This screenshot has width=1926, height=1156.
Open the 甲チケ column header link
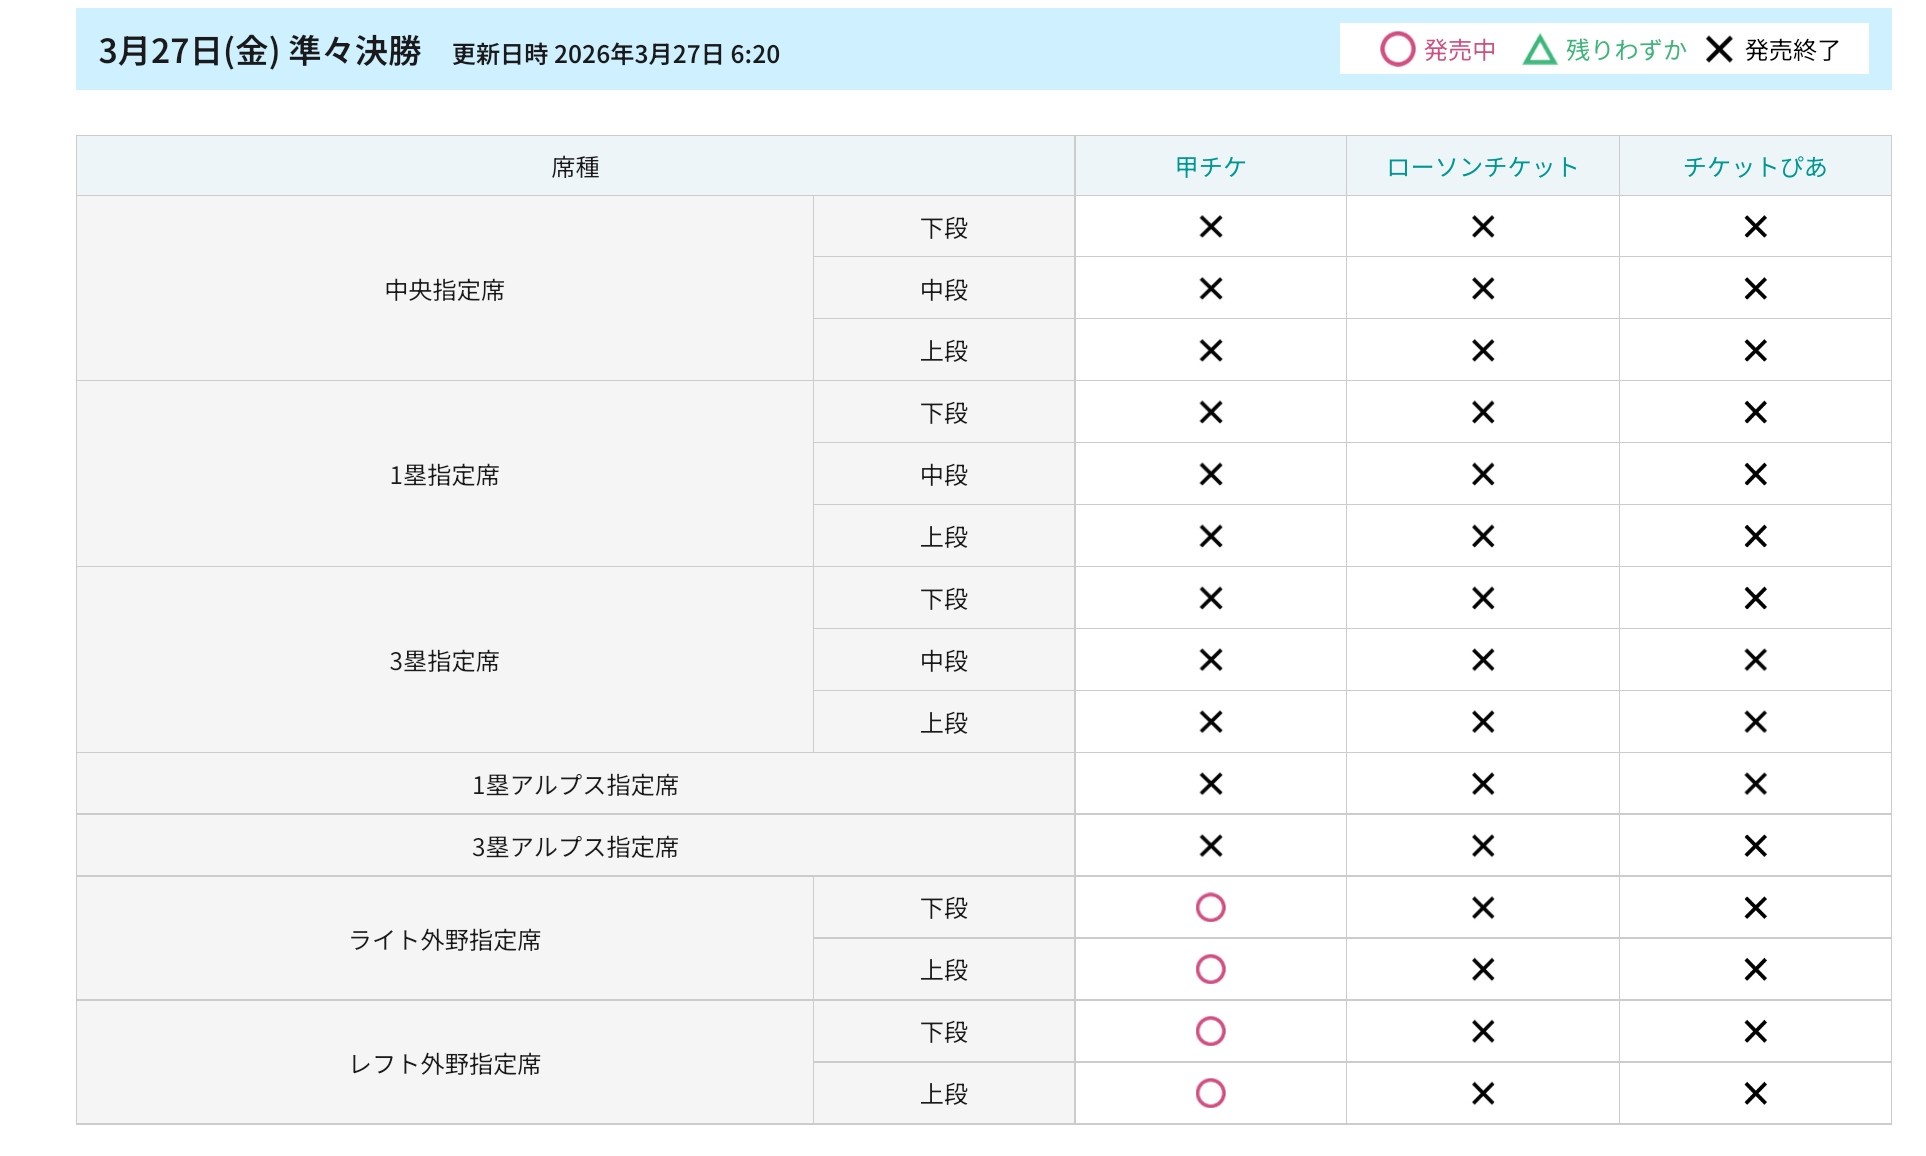click(1210, 167)
